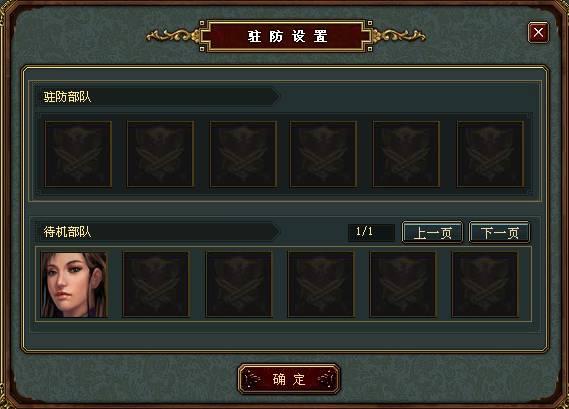
Task: Click the 驻防设置 title banner
Action: [x=286, y=36]
